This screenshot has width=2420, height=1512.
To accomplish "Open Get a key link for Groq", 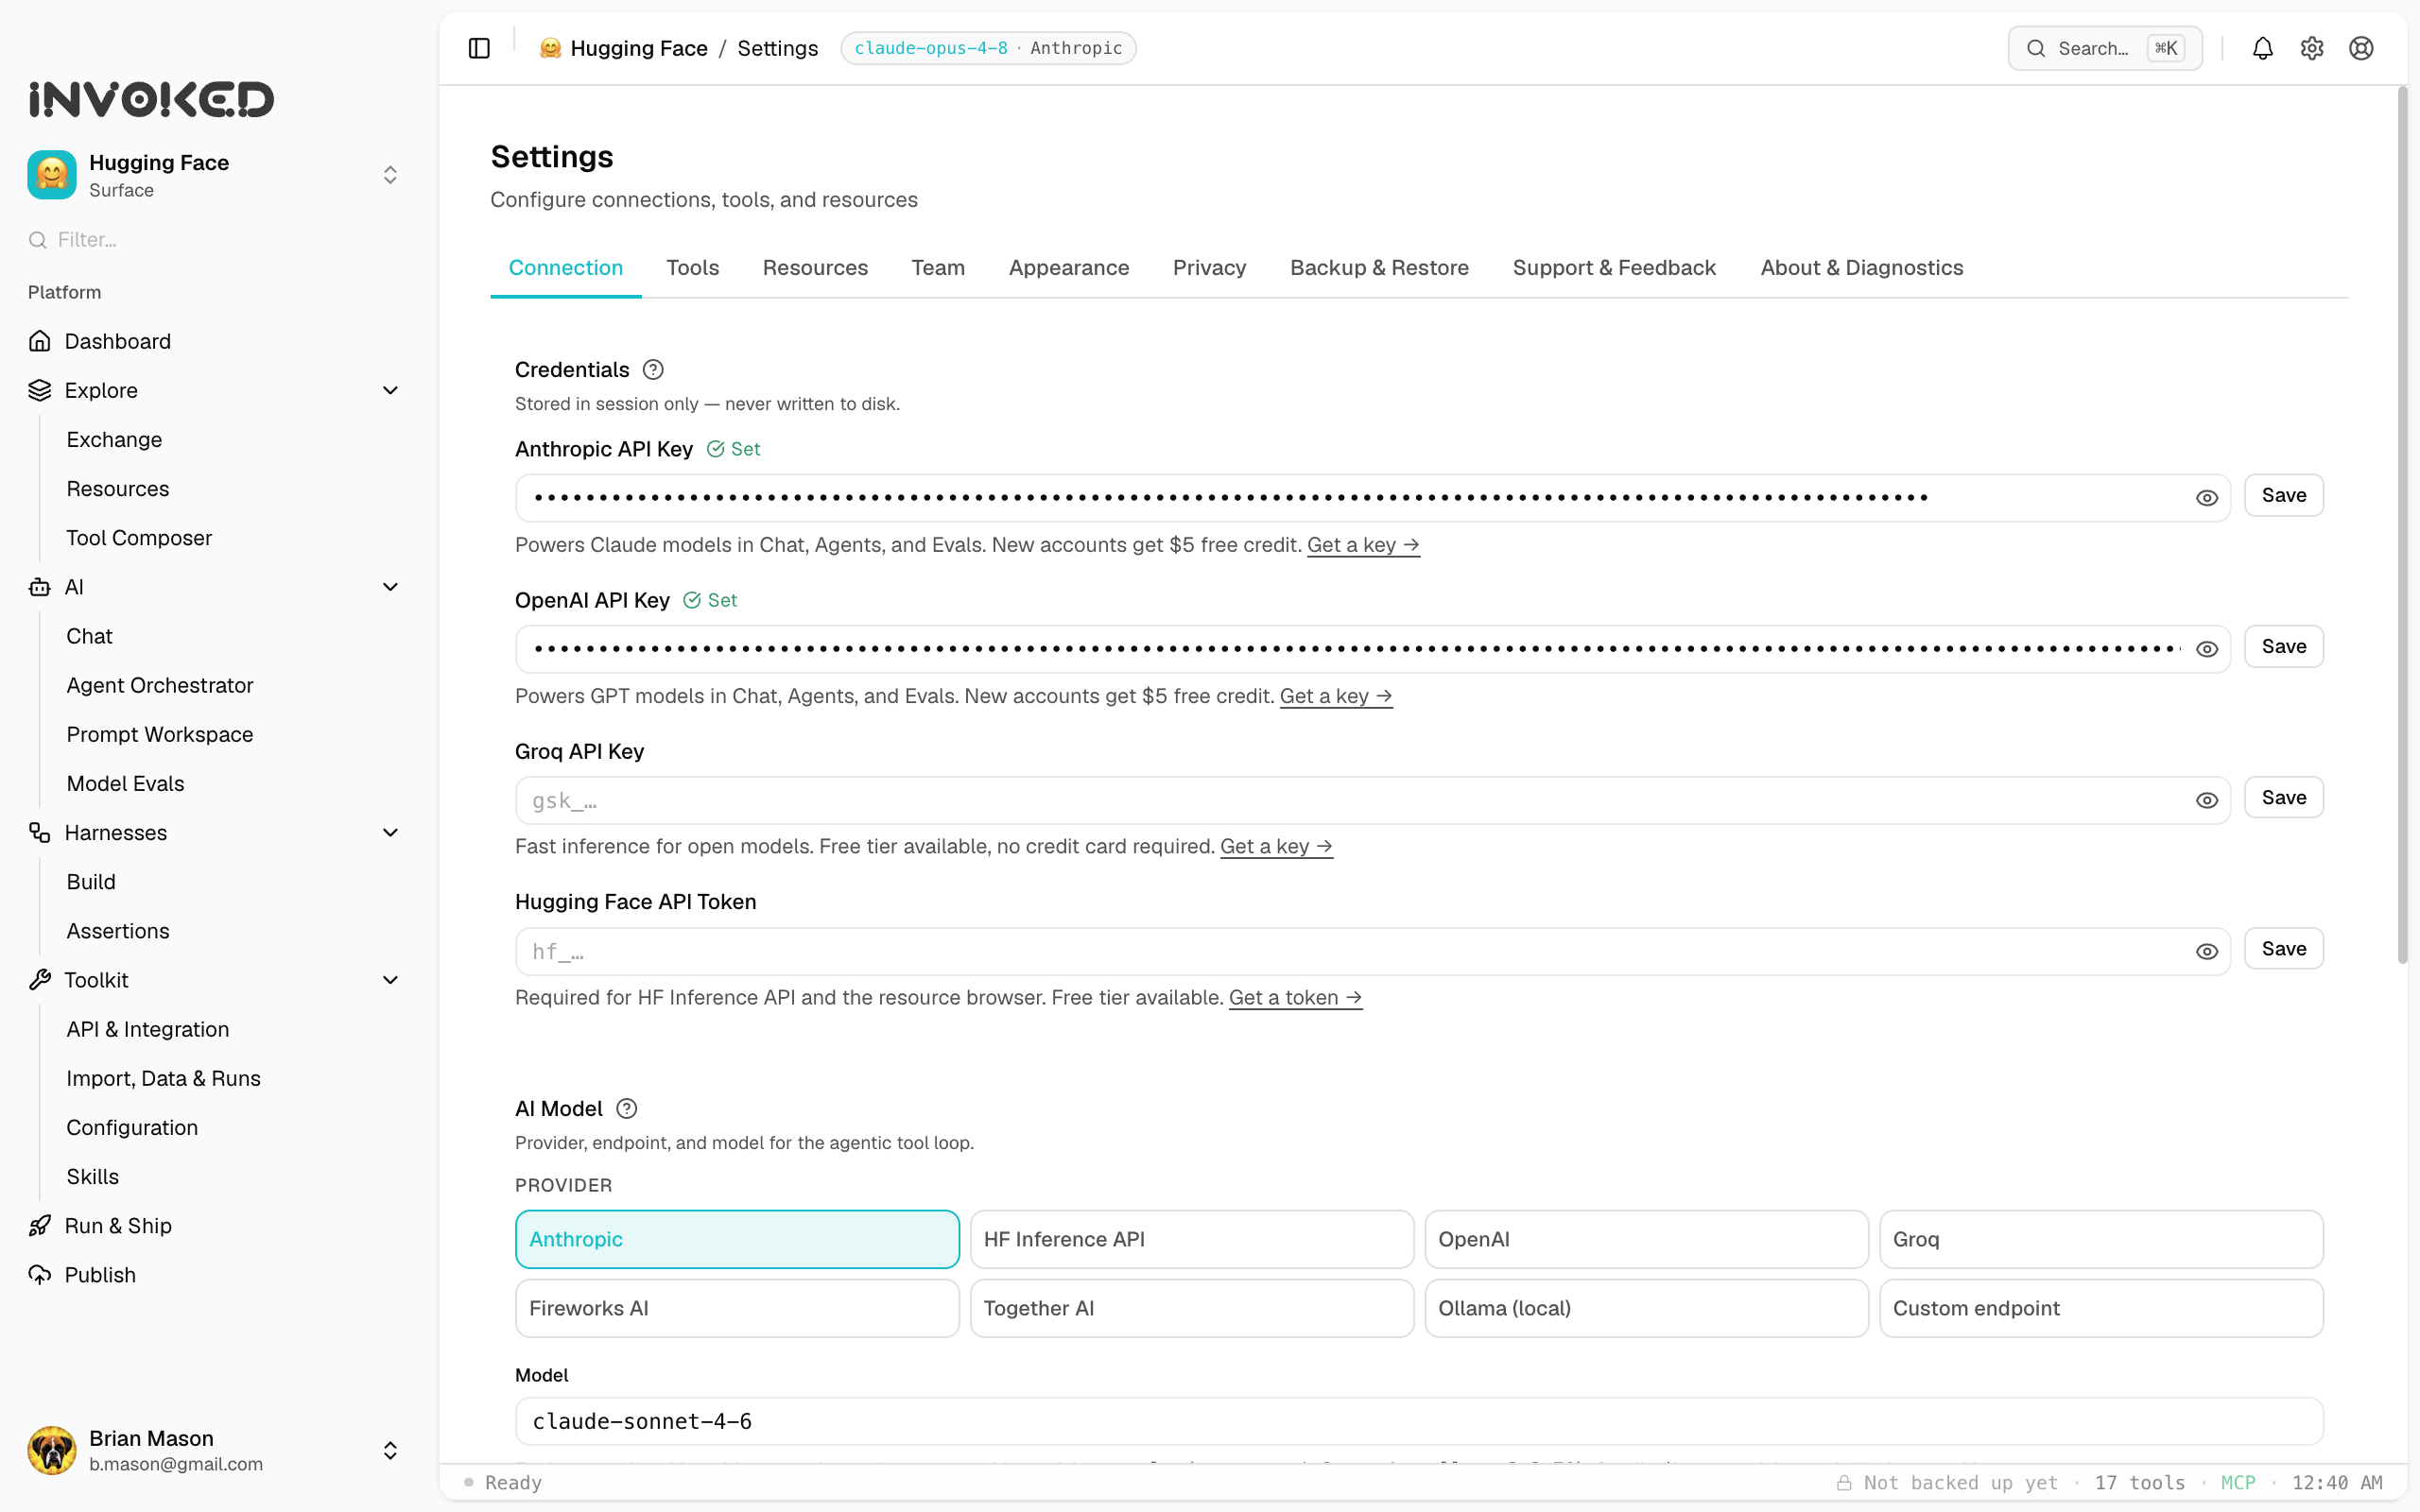I will point(1276,847).
